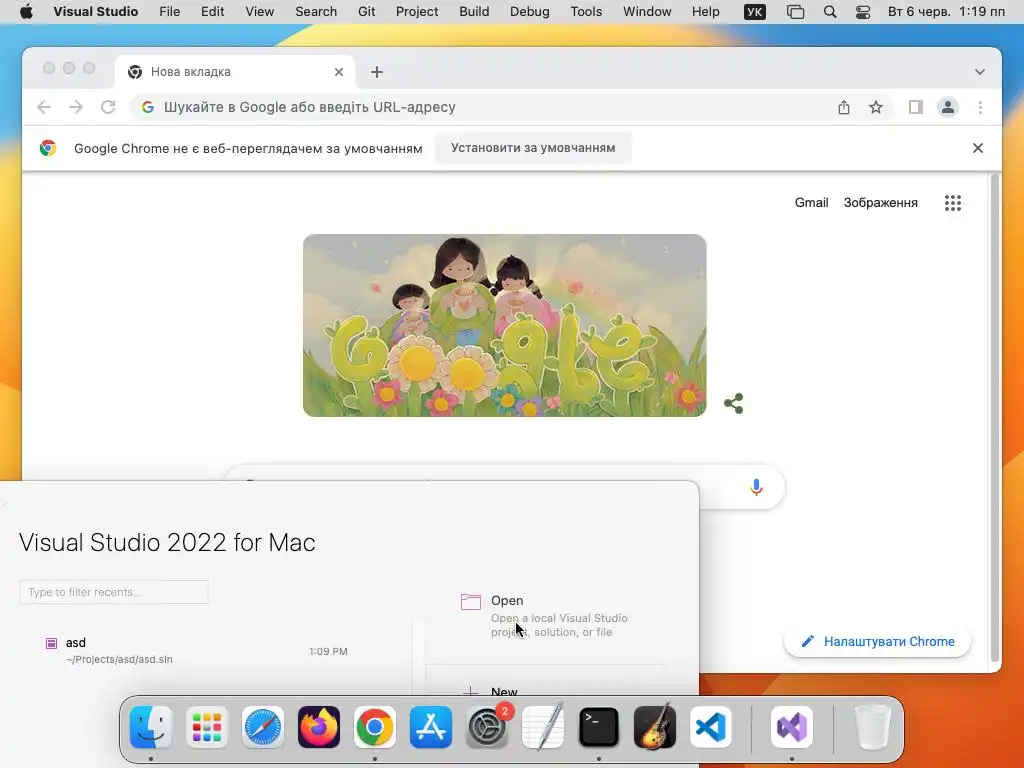Click the 1:09 PM timestamp of asd
1024x768 pixels.
(328, 651)
